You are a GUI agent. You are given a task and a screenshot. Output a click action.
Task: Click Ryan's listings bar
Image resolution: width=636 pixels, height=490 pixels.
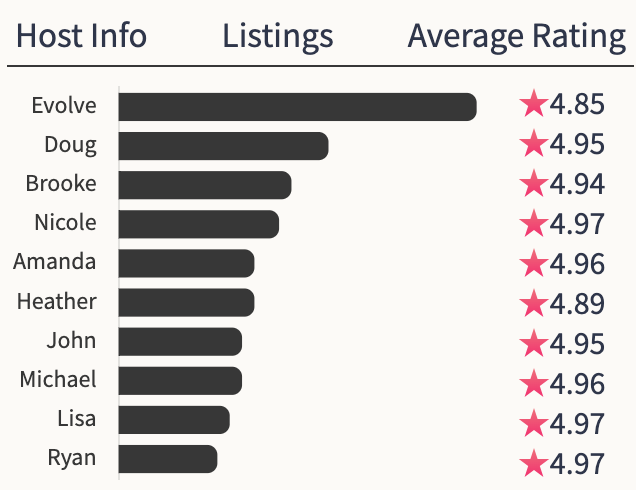168,458
